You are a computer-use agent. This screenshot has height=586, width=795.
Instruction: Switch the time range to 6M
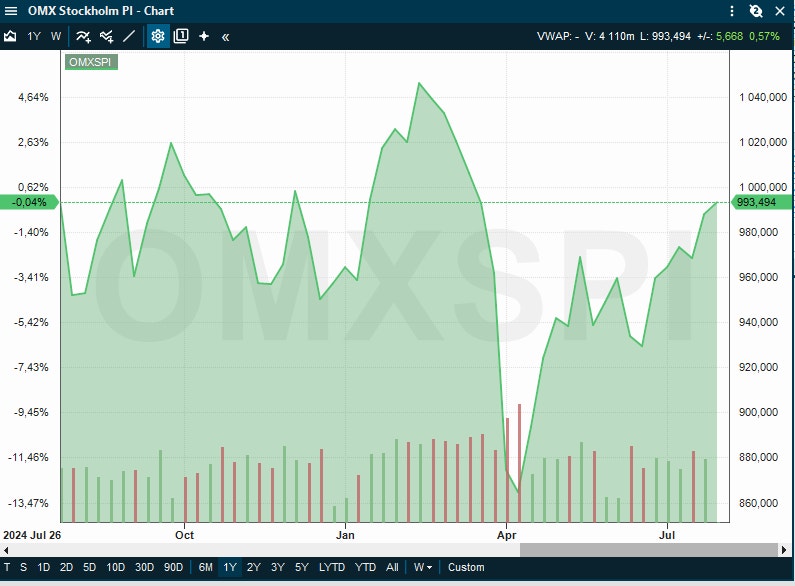pyautogui.click(x=205, y=567)
